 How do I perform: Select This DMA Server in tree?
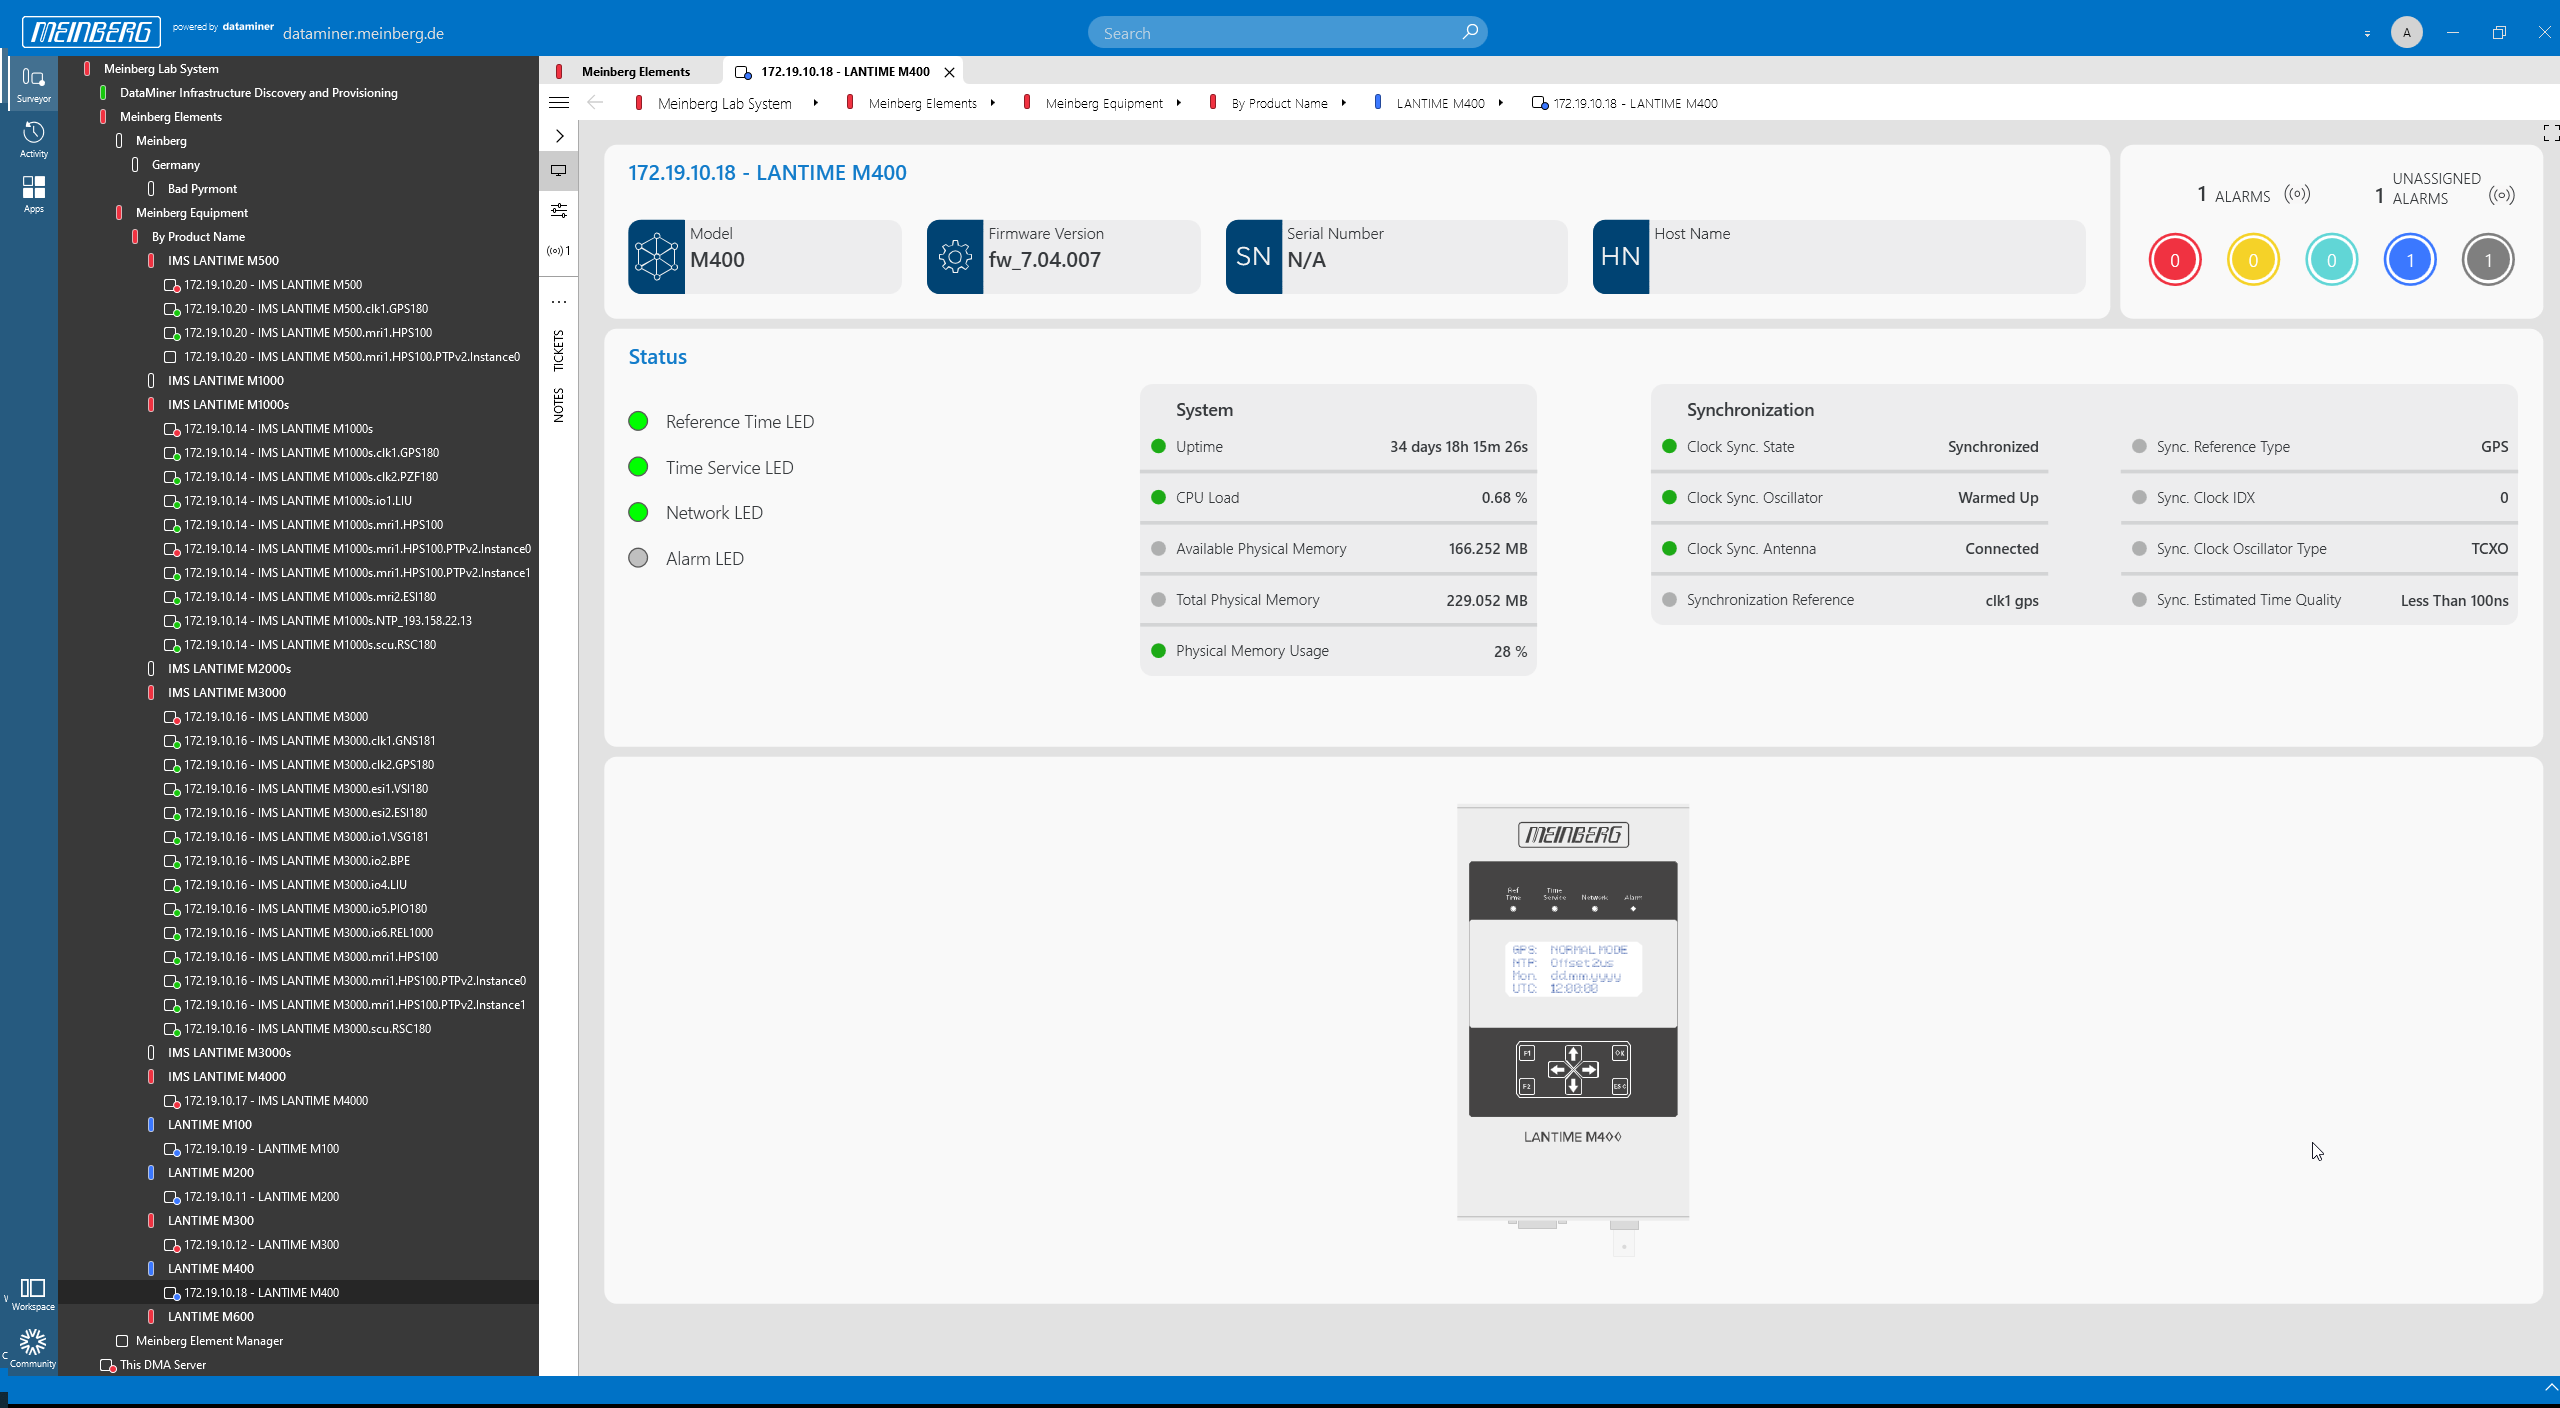[163, 1365]
